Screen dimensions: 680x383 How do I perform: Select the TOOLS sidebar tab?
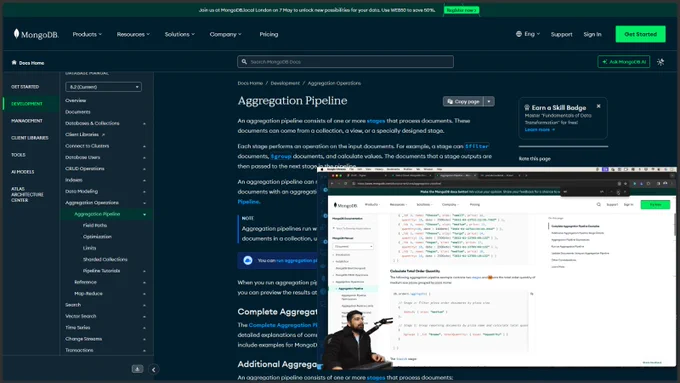[18, 154]
